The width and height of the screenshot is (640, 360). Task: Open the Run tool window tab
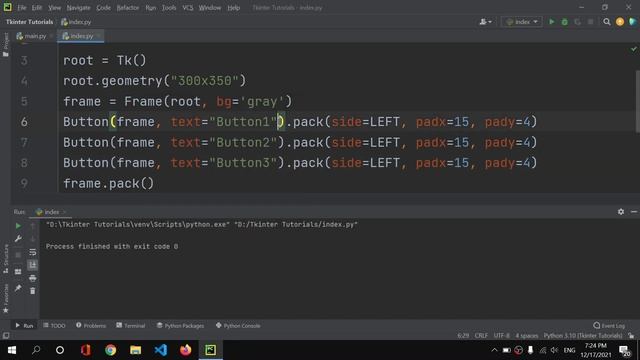(24, 325)
